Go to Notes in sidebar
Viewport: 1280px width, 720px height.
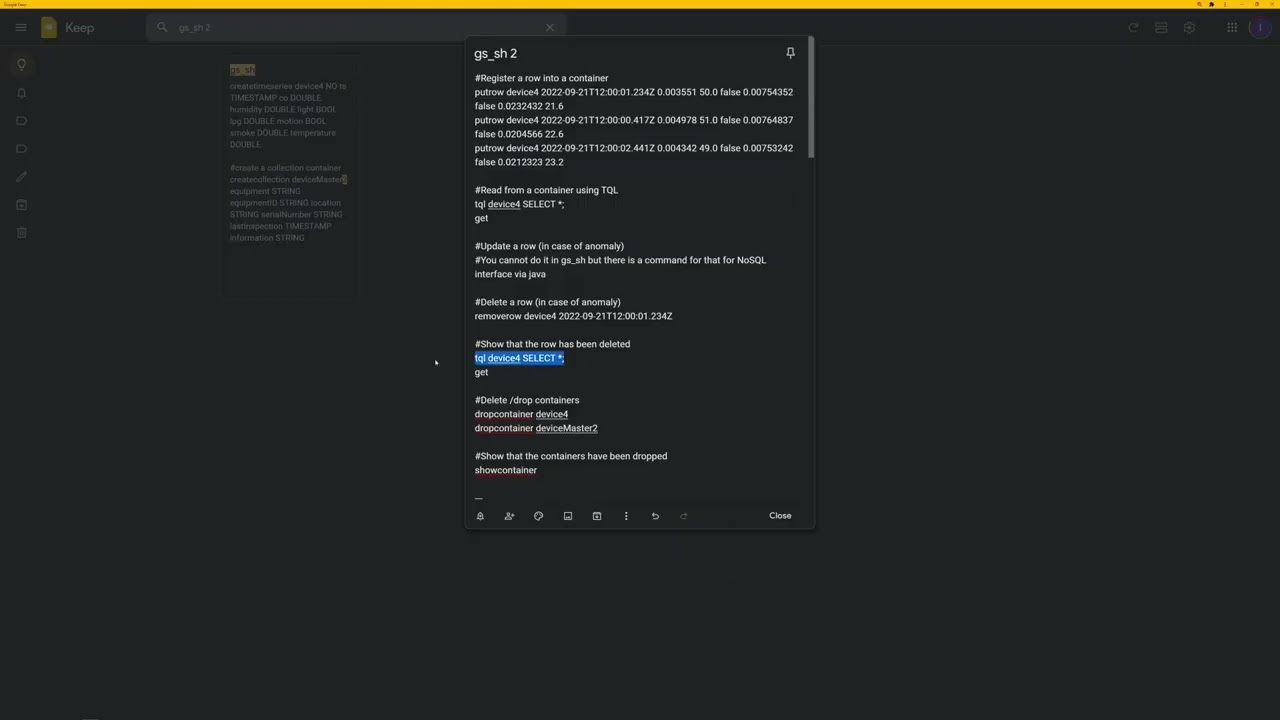pyautogui.click(x=21, y=65)
